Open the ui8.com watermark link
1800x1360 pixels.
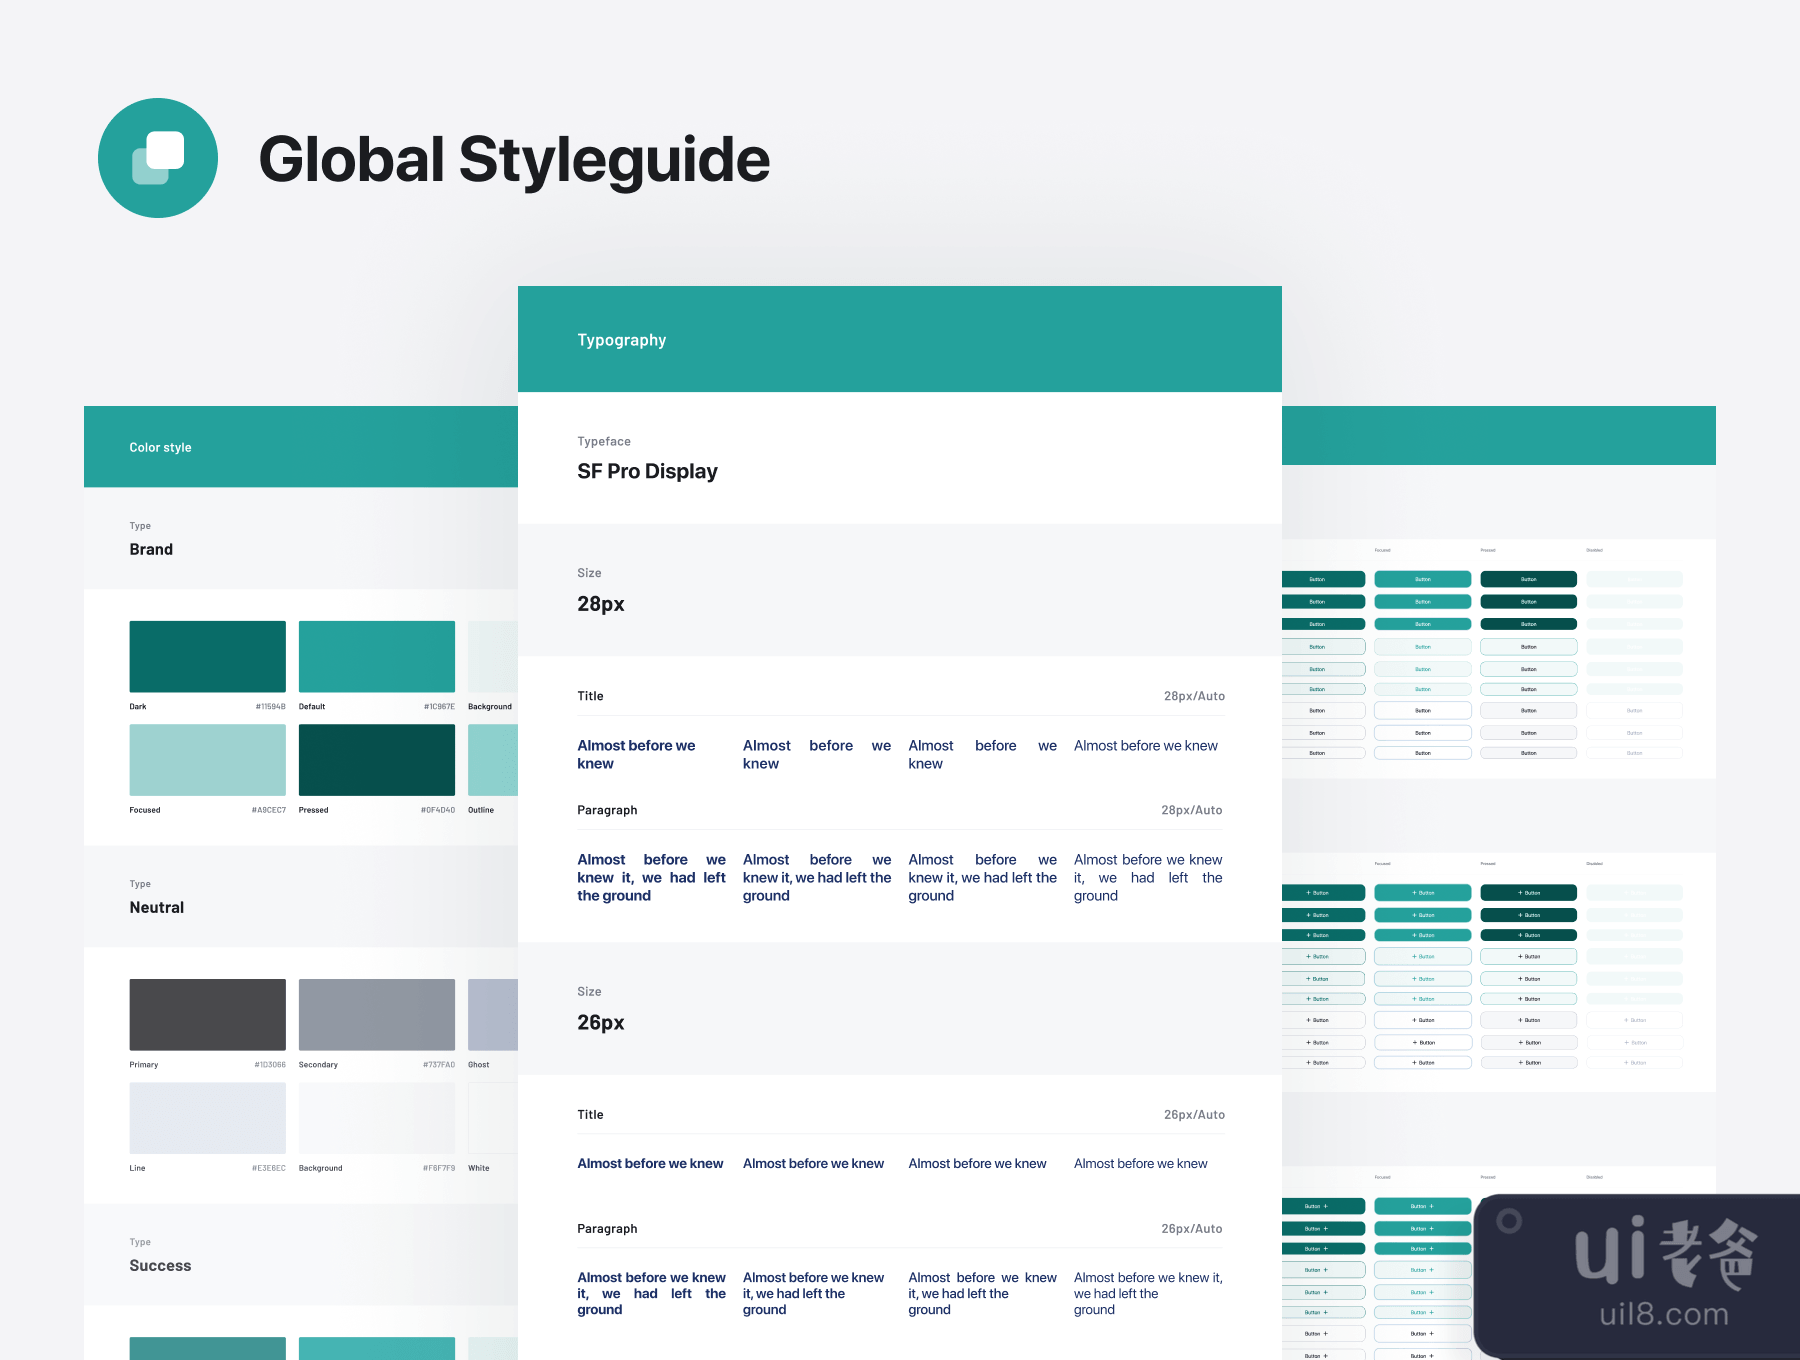(x=1663, y=1314)
